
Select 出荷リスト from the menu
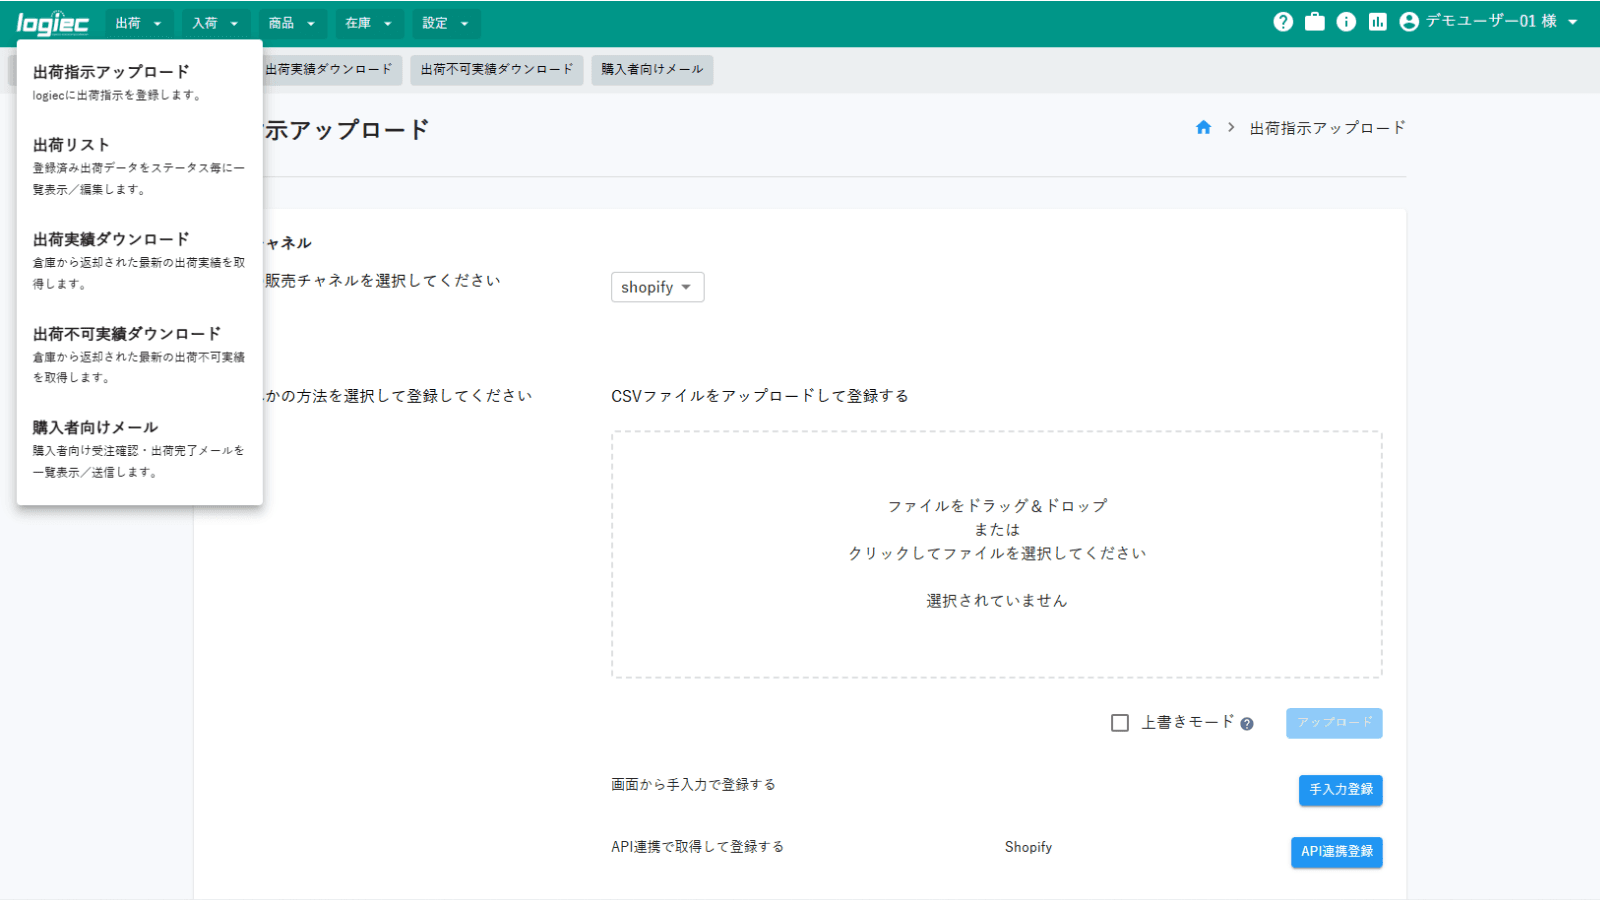70,144
